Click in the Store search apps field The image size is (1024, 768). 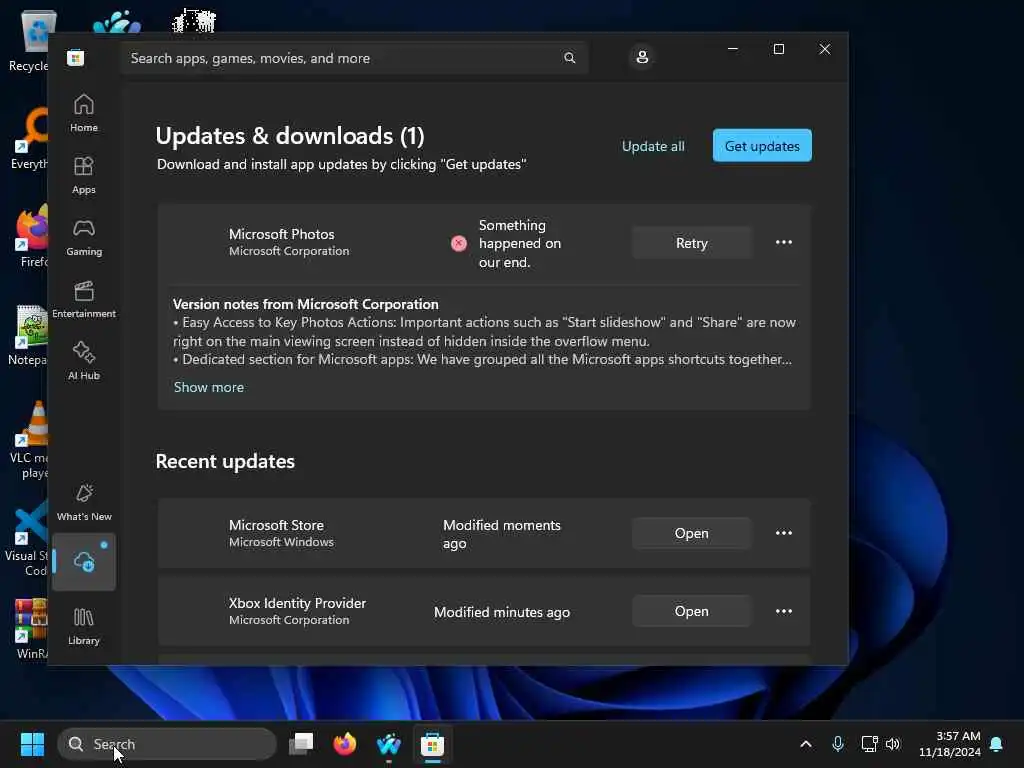(353, 58)
